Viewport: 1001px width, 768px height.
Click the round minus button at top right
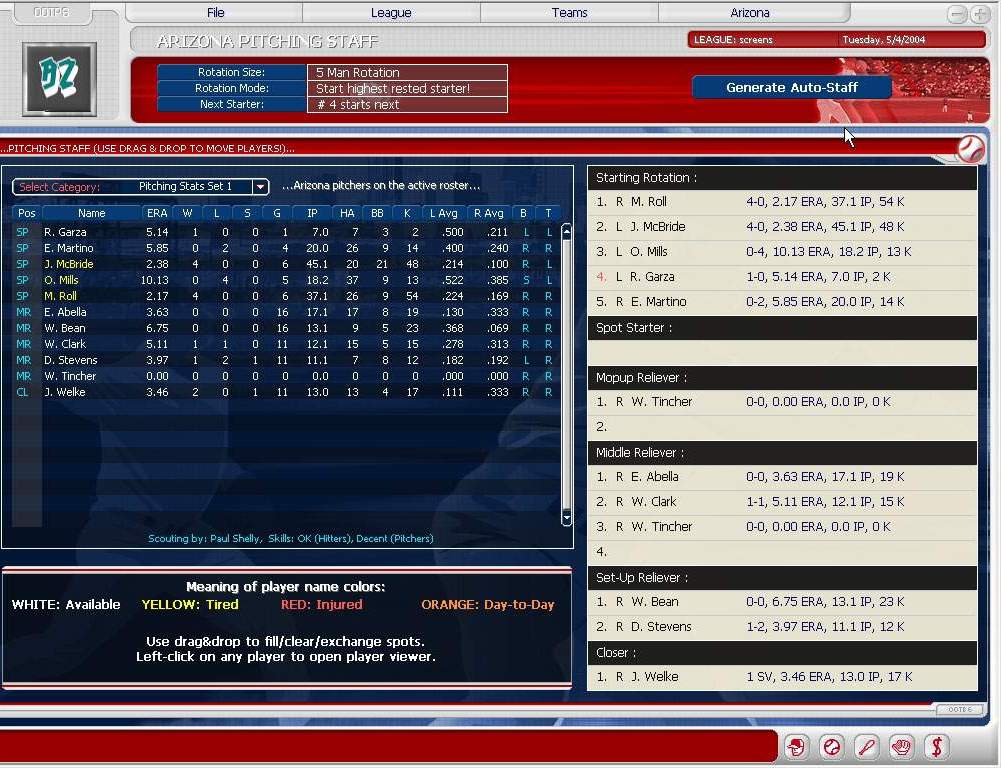(x=957, y=14)
